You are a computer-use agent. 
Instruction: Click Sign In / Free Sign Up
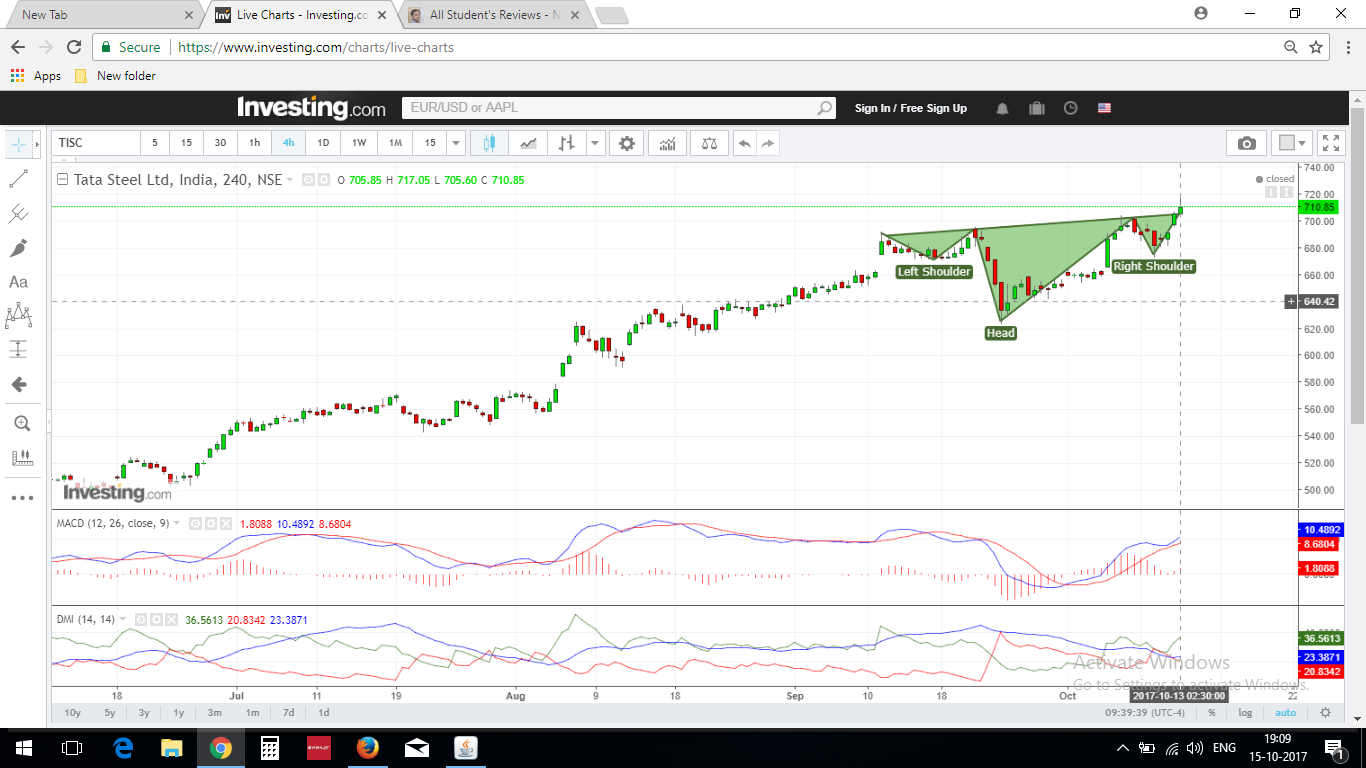(910, 108)
